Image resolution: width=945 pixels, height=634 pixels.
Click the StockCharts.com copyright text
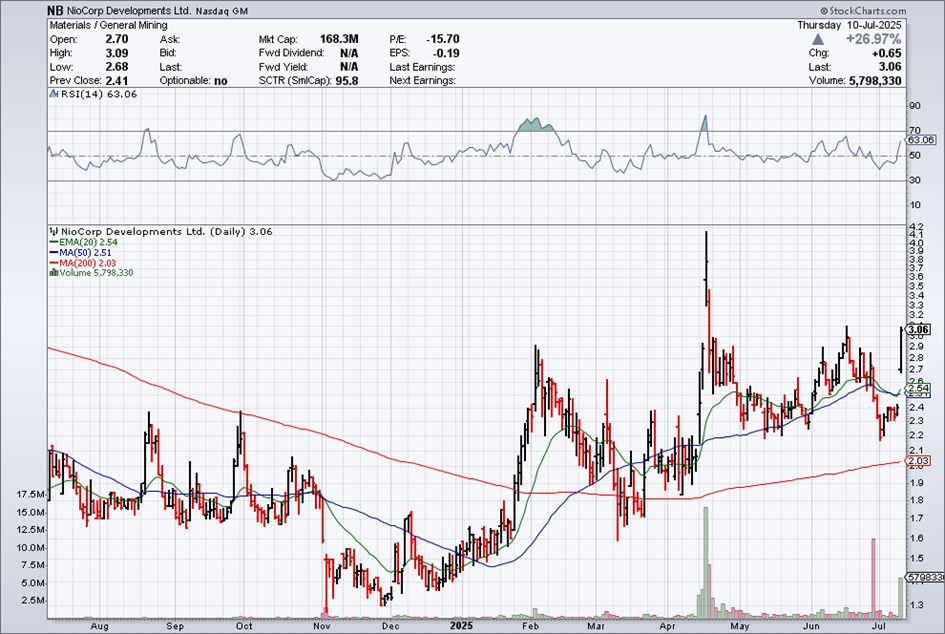click(x=862, y=11)
